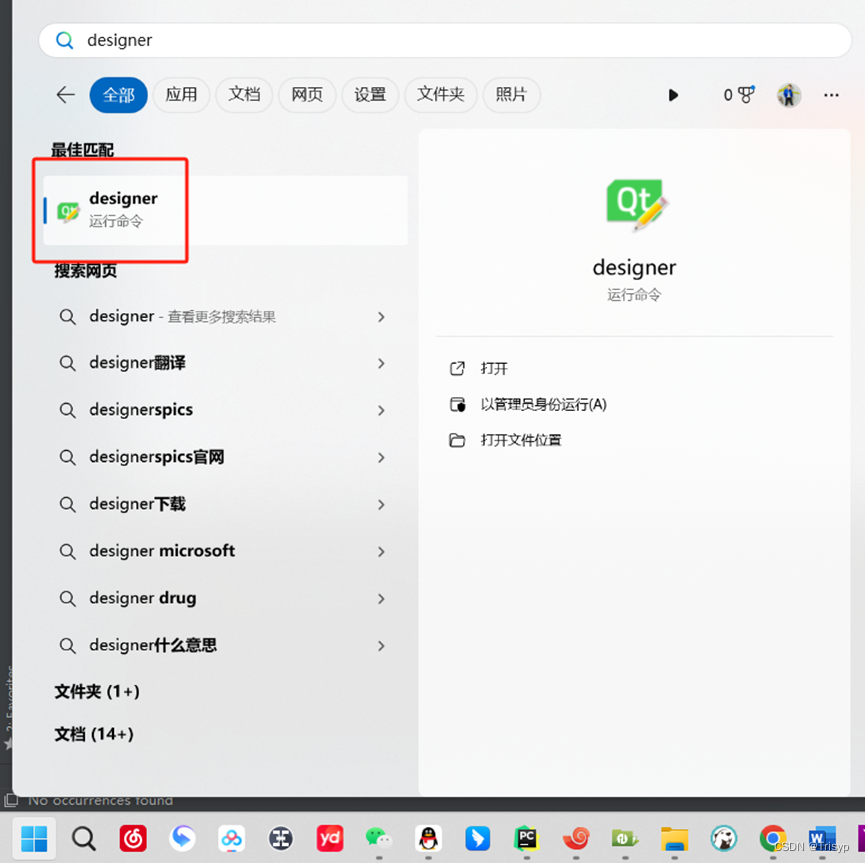Open Google Chrome from the taskbar

(x=773, y=839)
